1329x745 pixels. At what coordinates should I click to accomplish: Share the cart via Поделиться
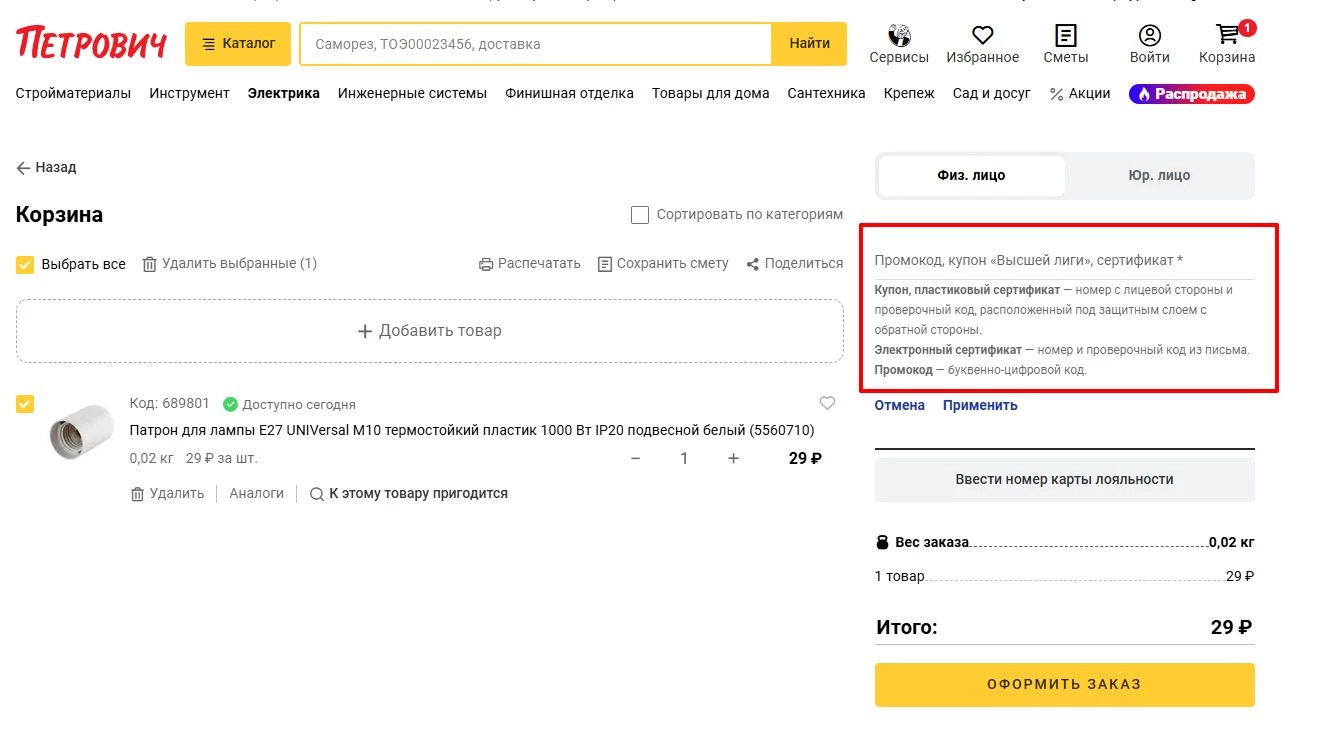tap(752, 264)
